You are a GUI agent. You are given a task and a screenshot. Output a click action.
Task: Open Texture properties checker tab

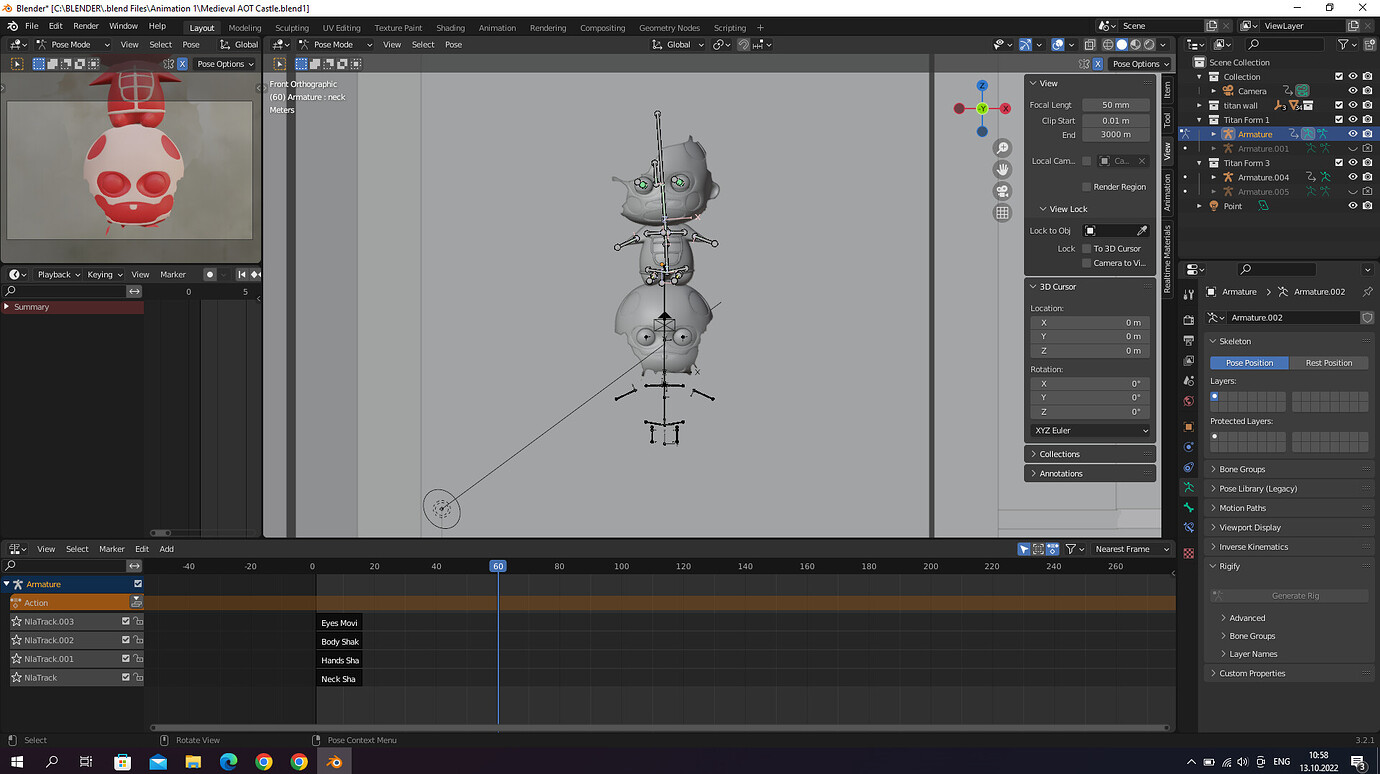[x=1189, y=553]
